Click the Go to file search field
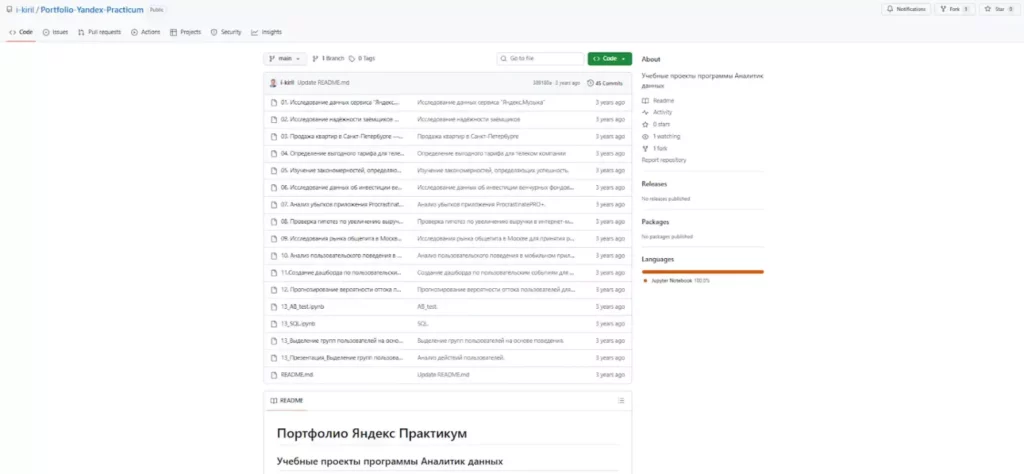The height and width of the screenshot is (474, 1024). pyautogui.click(x=540, y=59)
